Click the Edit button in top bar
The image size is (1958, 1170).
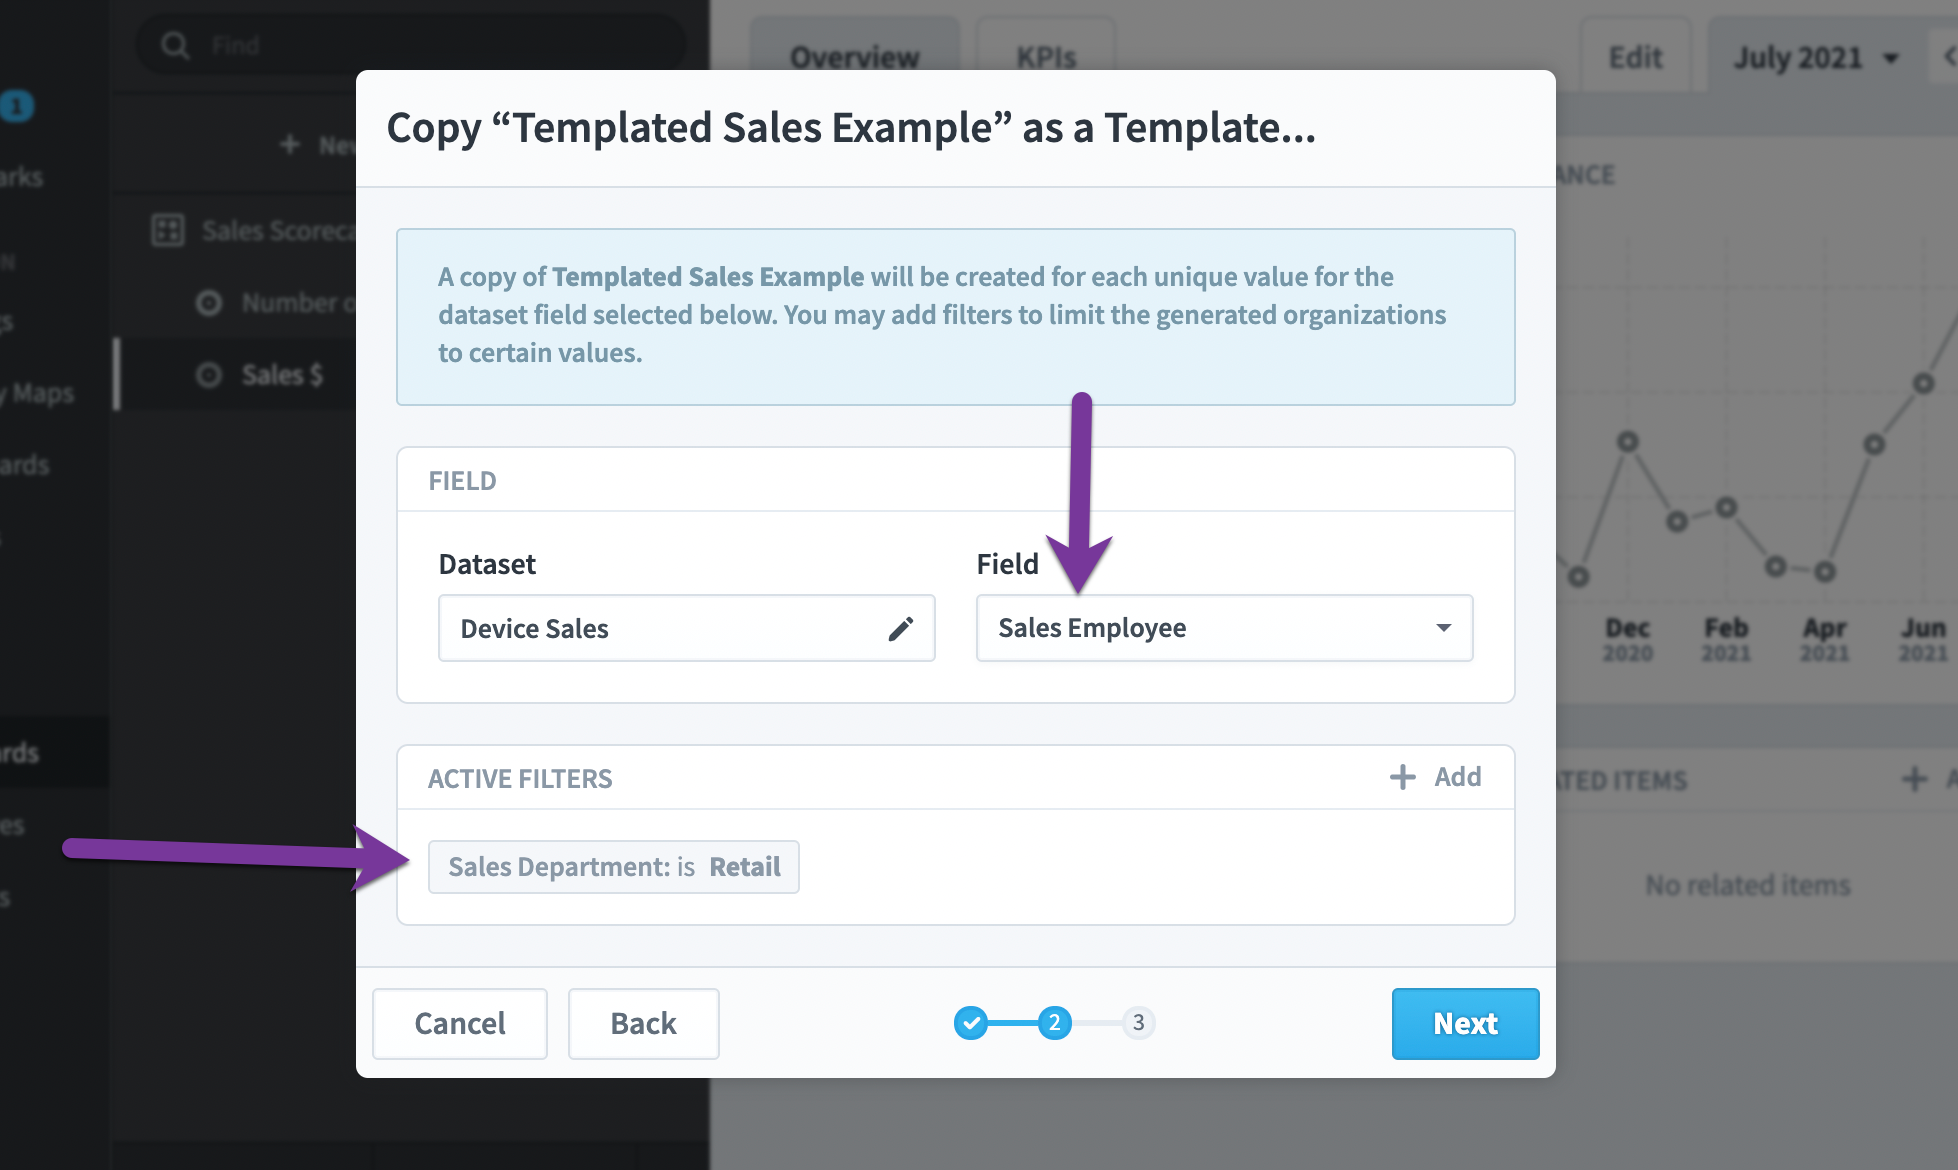tap(1635, 58)
